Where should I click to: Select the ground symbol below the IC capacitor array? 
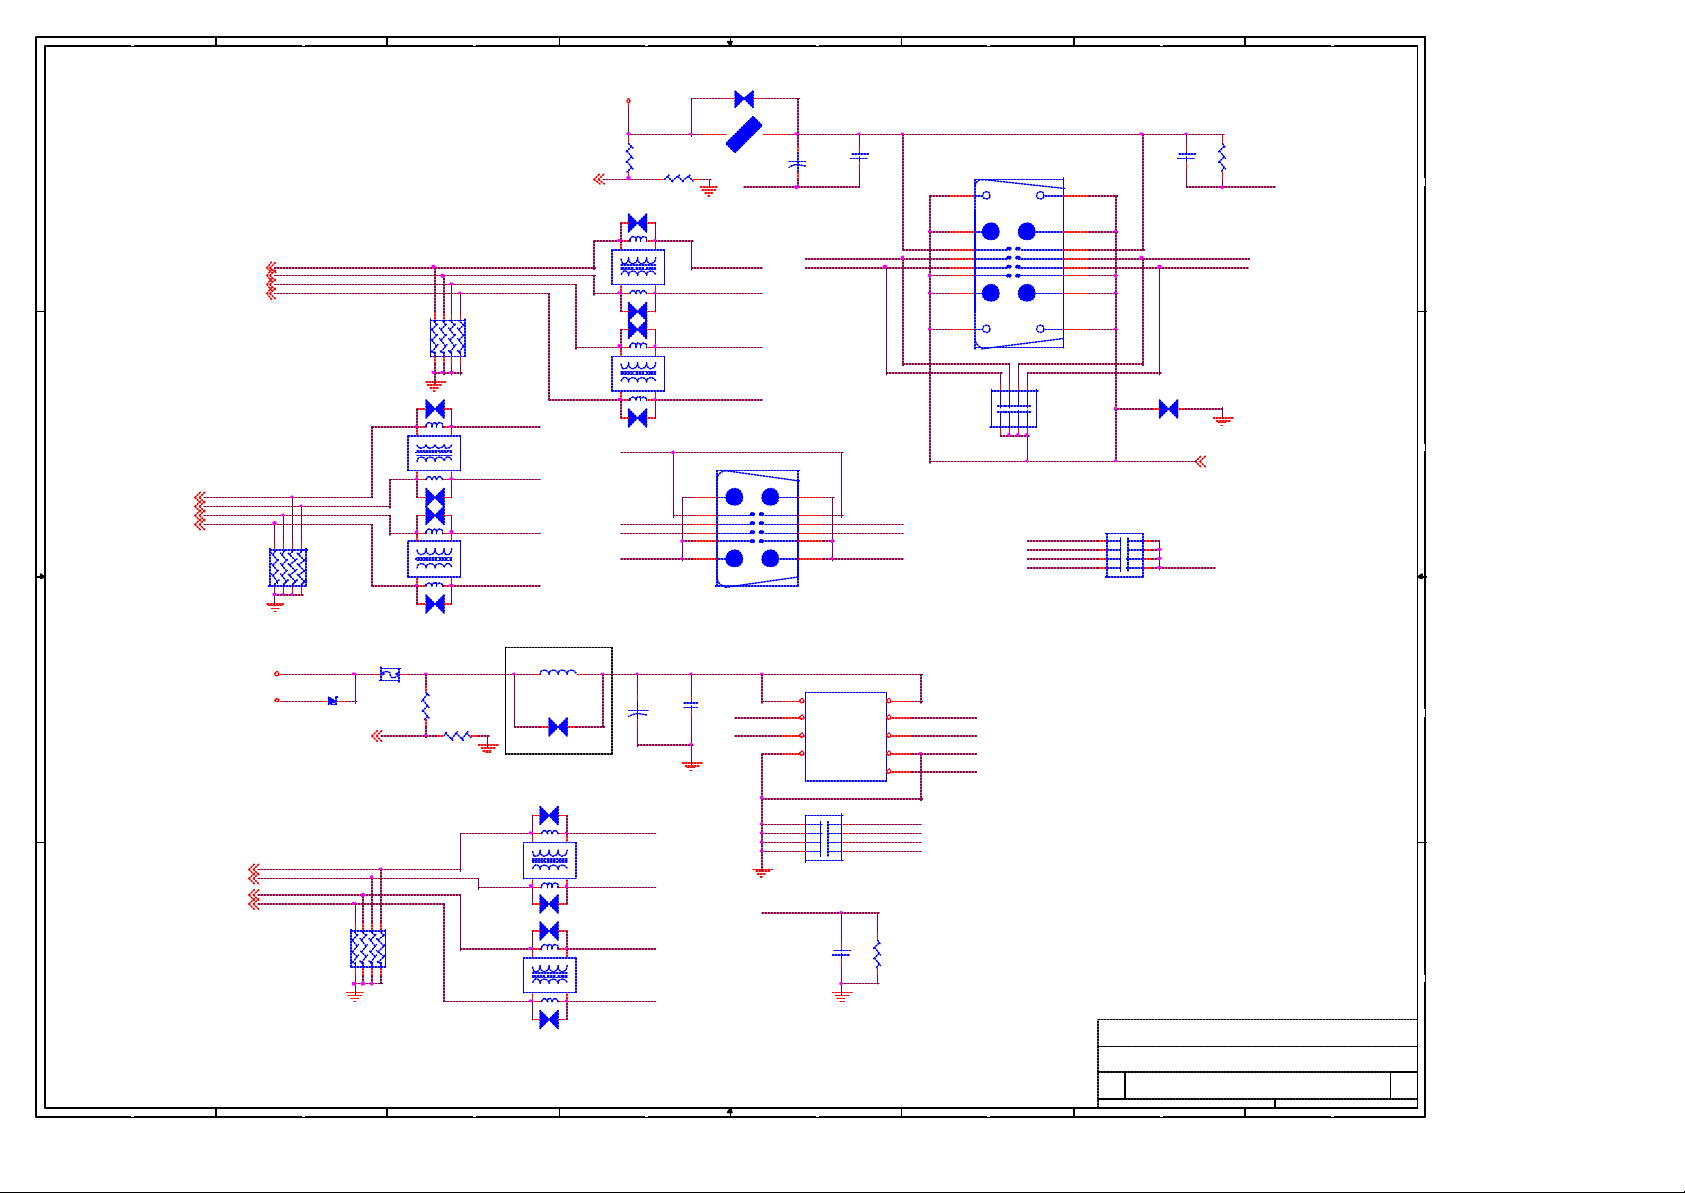pyautogui.click(x=762, y=873)
